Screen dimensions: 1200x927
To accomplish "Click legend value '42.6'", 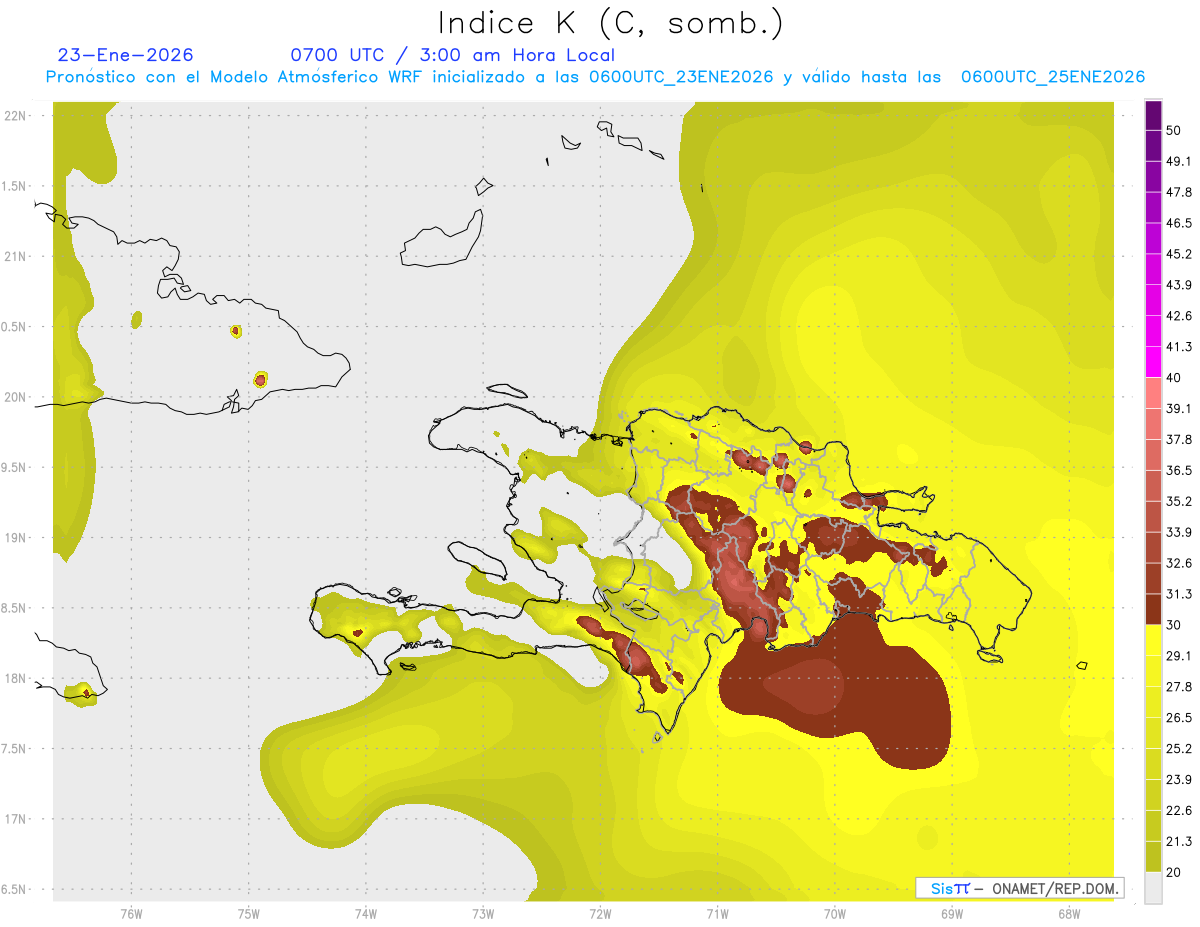I will [1179, 316].
